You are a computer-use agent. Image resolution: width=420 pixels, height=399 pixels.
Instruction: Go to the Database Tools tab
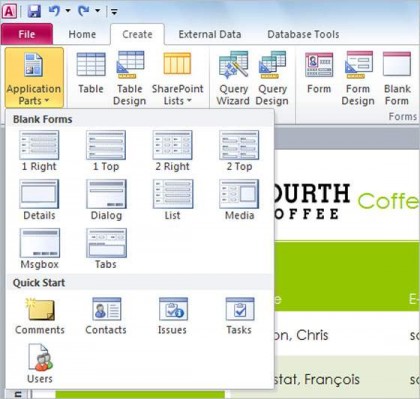click(303, 34)
